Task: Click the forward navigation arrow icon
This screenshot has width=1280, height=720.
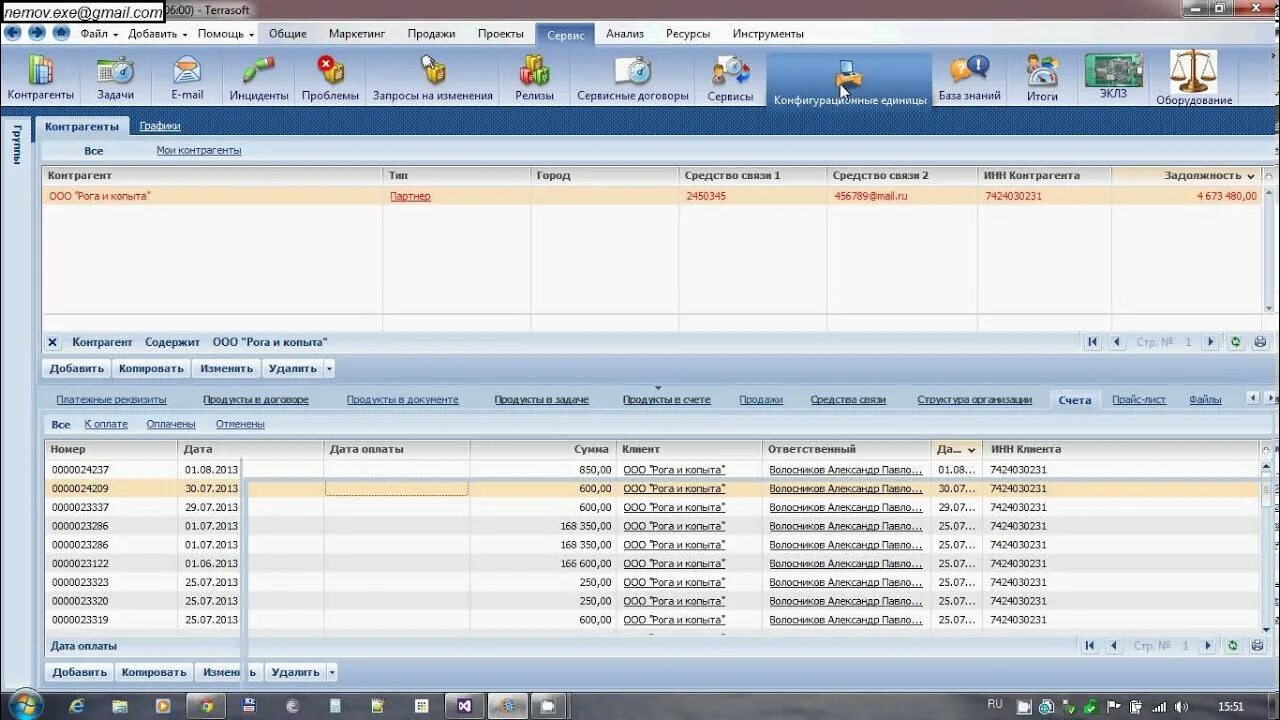Action: click(x=37, y=33)
